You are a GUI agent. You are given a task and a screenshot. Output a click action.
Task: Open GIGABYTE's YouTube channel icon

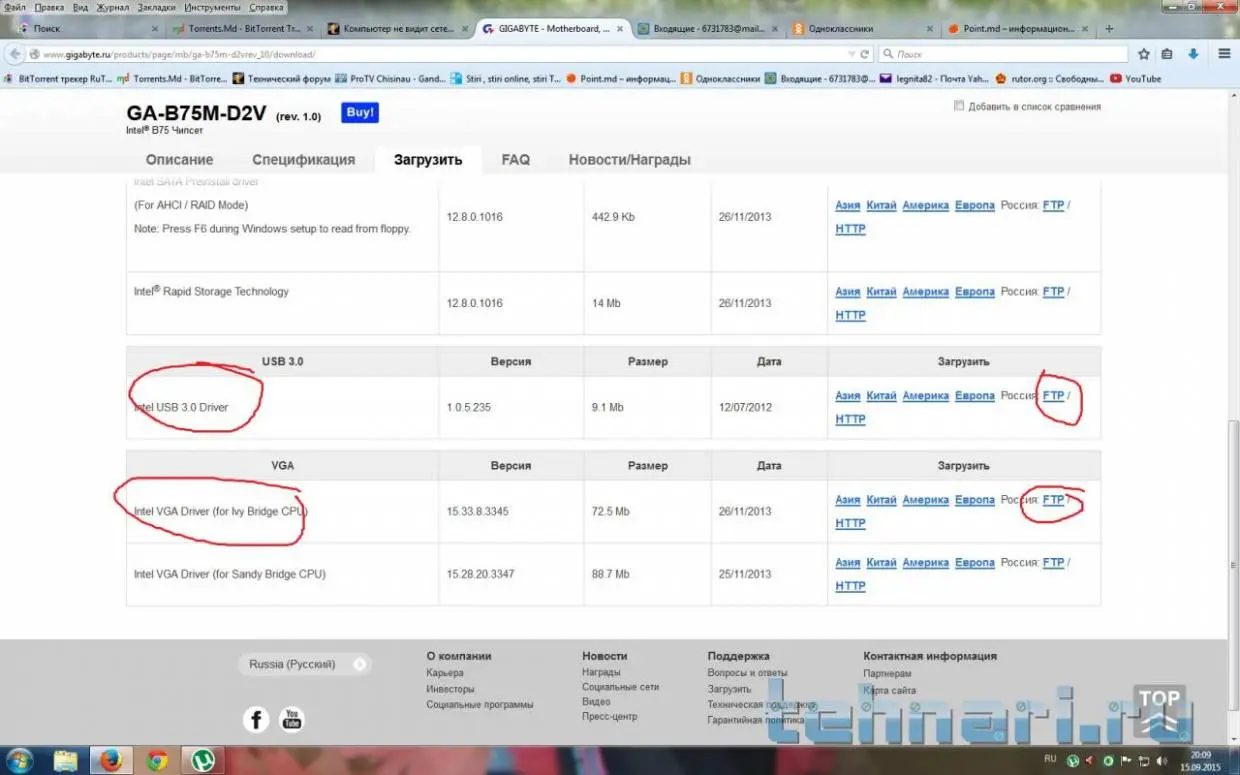(x=292, y=719)
